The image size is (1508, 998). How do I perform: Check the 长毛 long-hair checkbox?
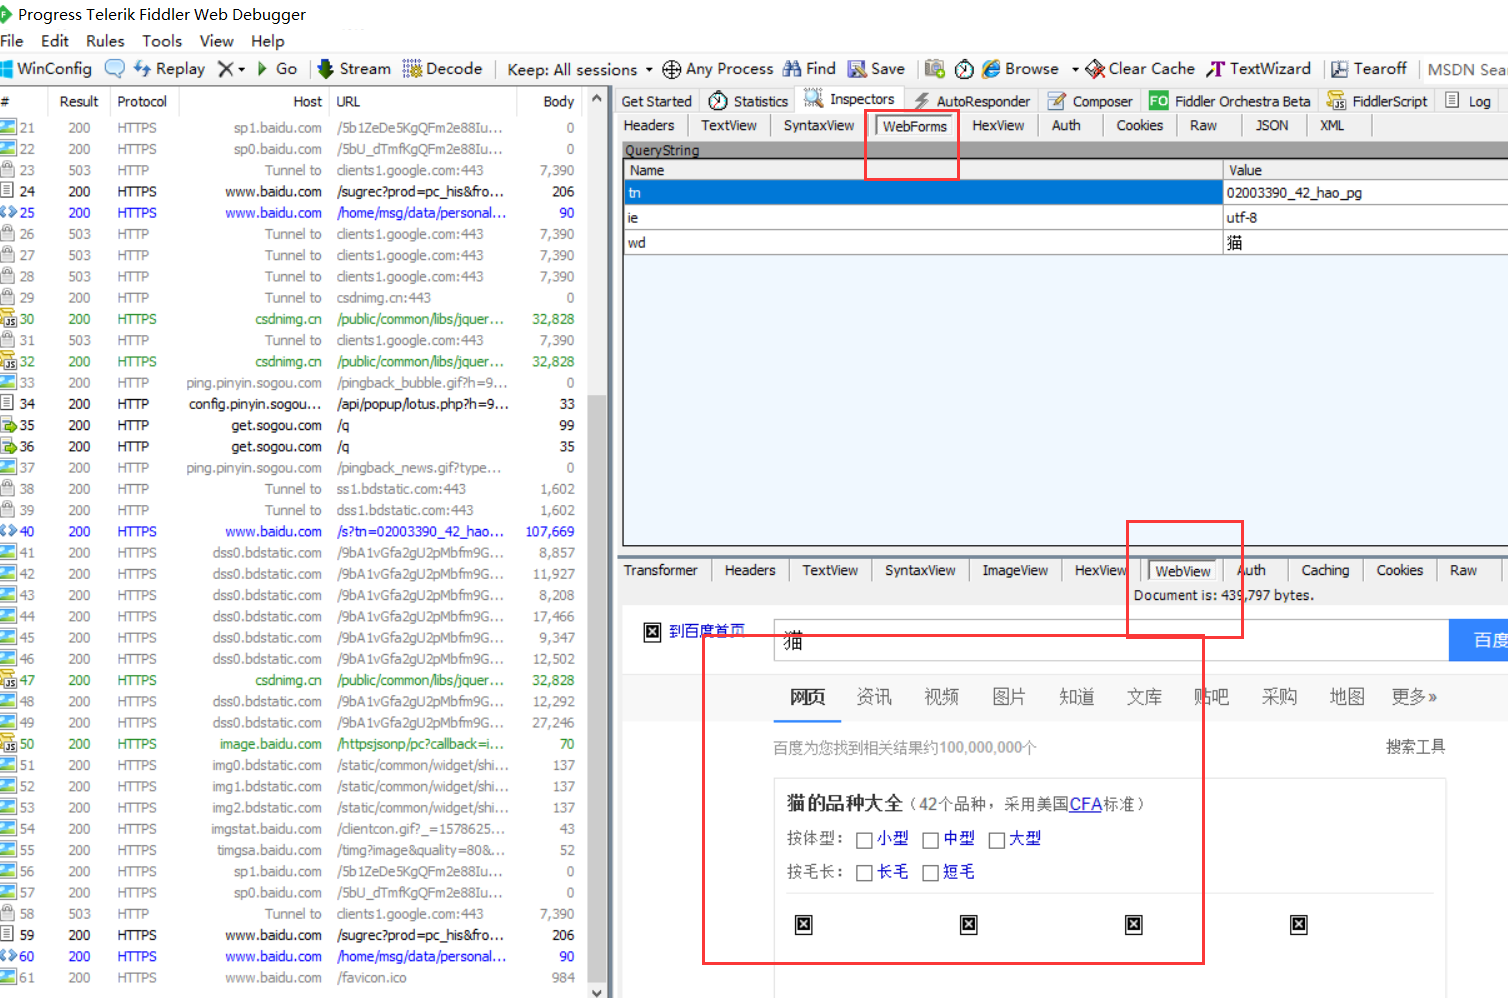[x=865, y=873]
